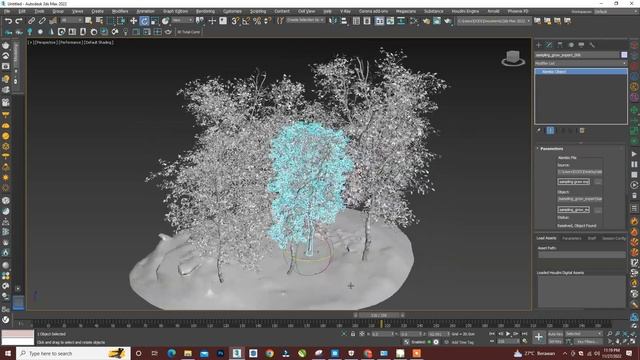Screen dimensions: 640x360
Task: Click the object color swatch
Action: click(624, 55)
